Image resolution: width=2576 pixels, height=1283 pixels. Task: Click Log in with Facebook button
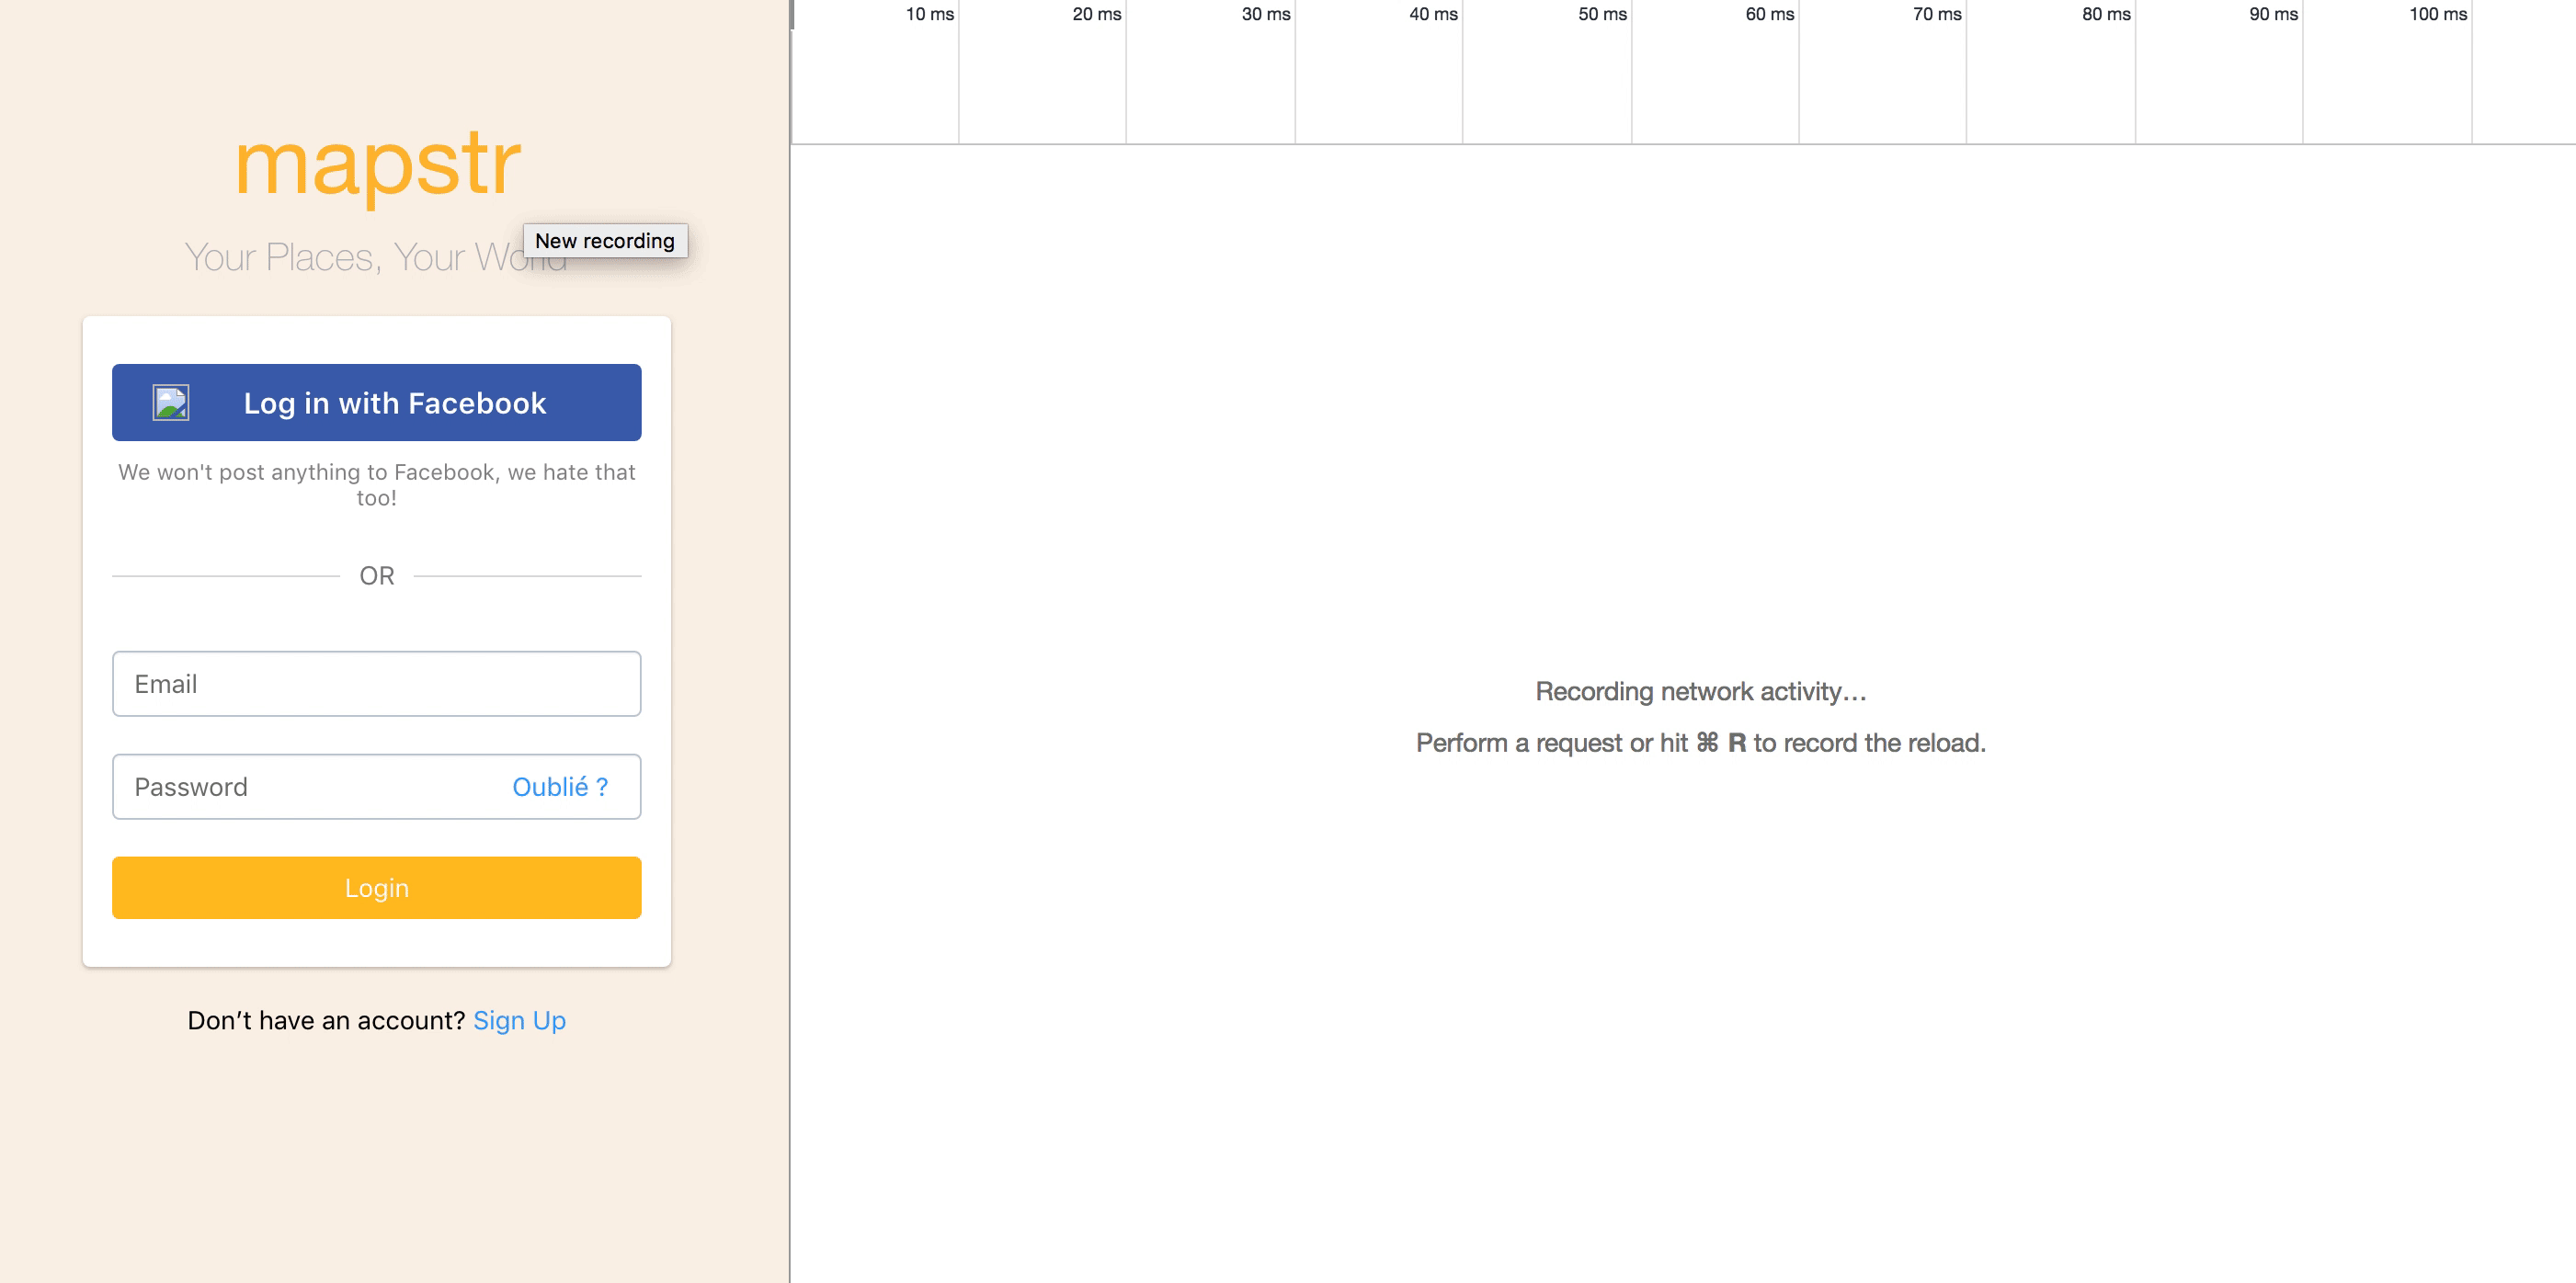(395, 403)
